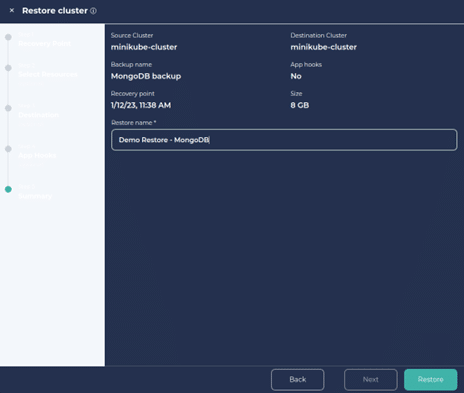Click the App hooks label
The image size is (464, 393).
(306, 64)
